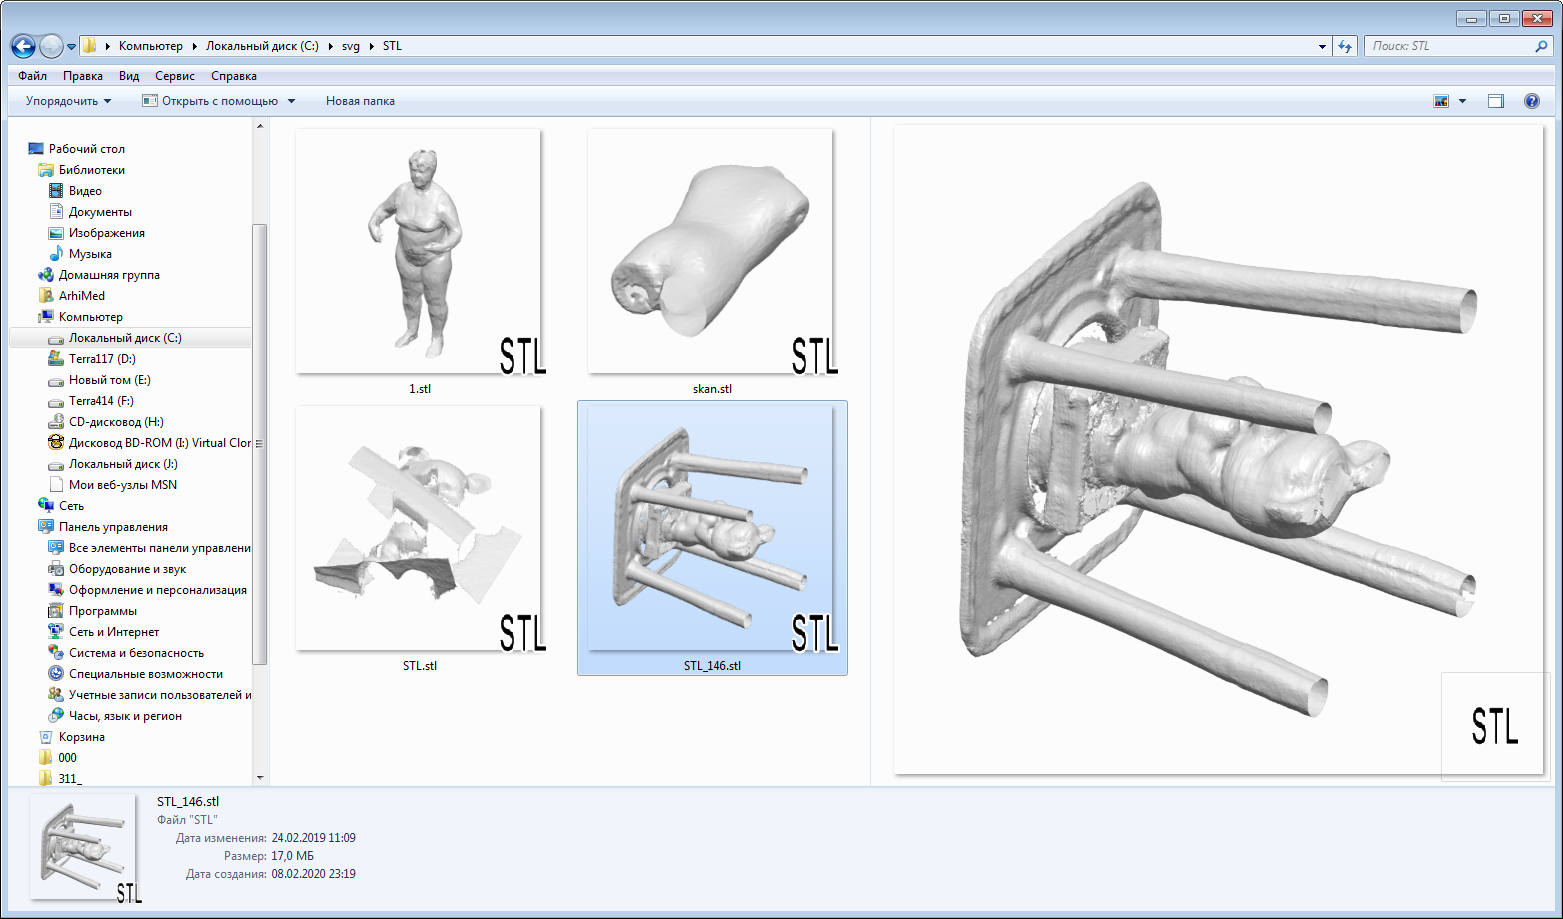
Task: Click the search magnifier icon
Action: 1541,46
